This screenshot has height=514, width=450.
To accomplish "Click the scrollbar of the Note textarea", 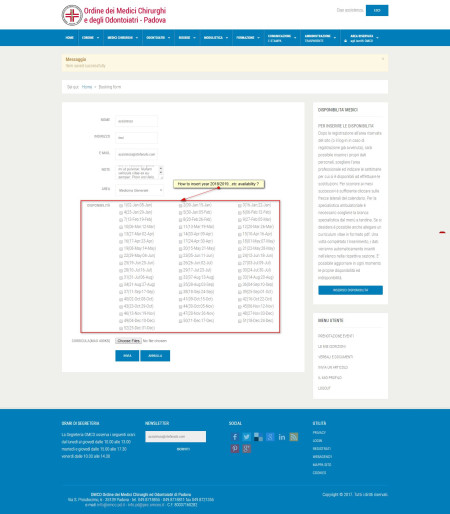I will pos(161,172).
